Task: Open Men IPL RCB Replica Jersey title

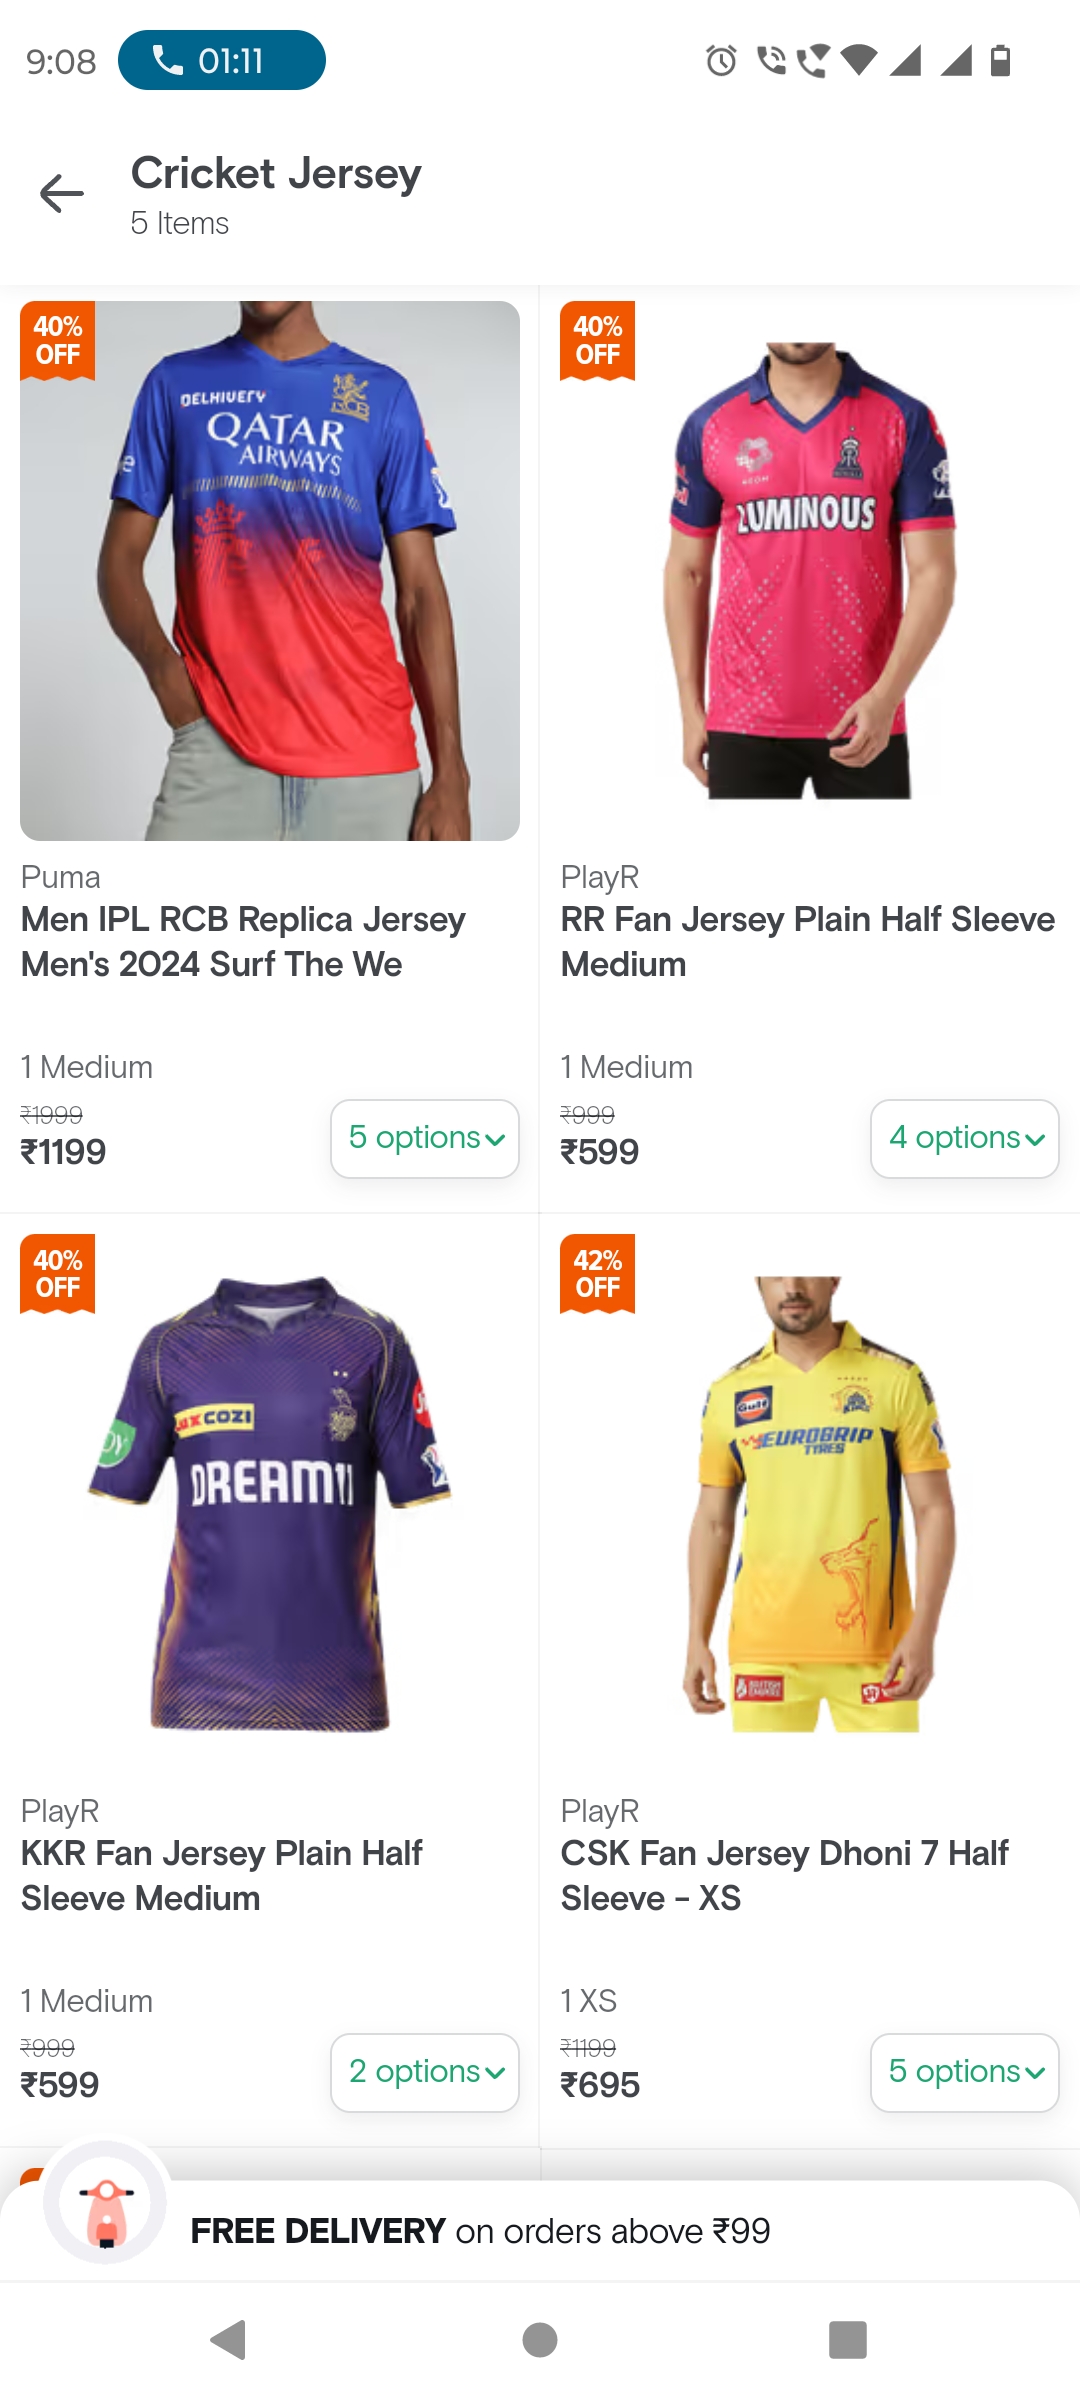Action: pyautogui.click(x=243, y=941)
